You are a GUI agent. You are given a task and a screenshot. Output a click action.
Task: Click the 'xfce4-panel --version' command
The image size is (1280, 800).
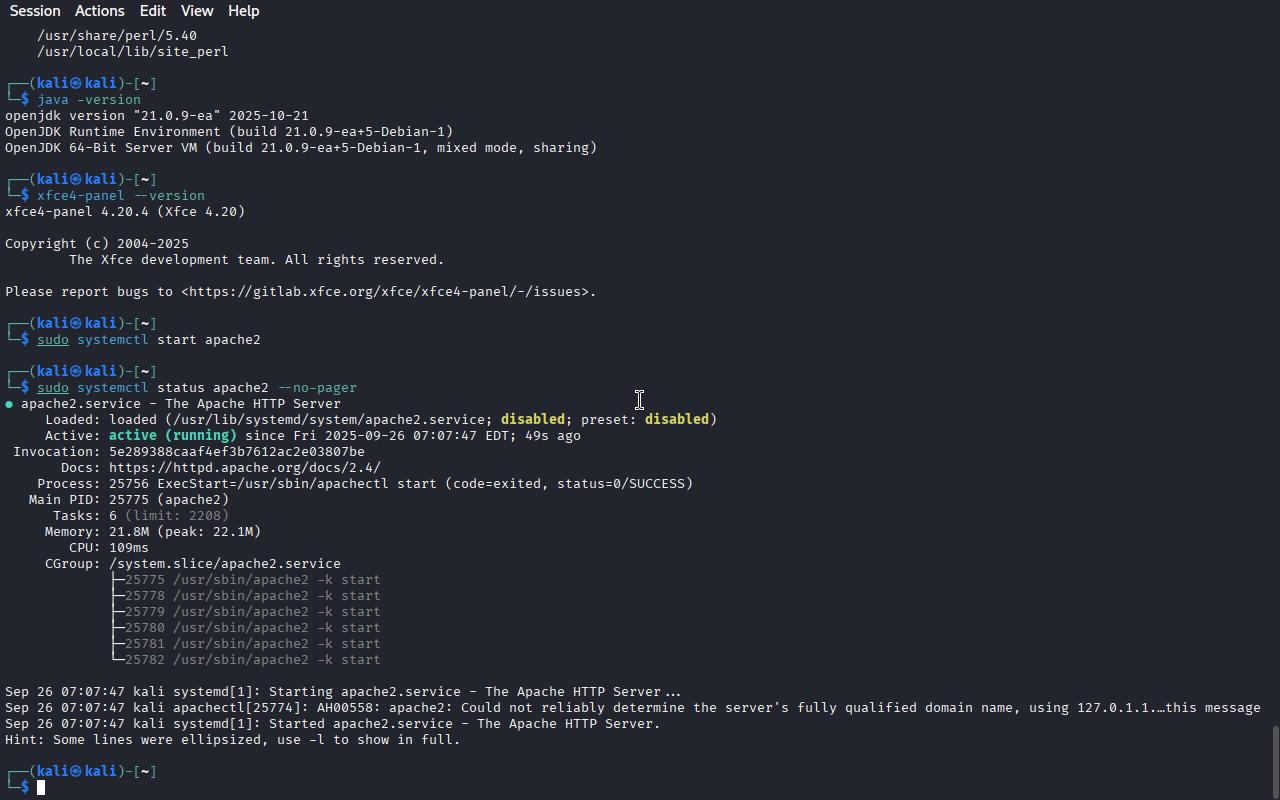(121, 196)
